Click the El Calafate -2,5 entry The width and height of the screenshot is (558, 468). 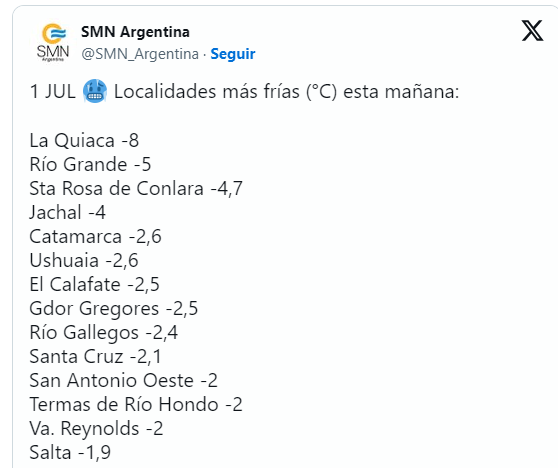coord(94,285)
